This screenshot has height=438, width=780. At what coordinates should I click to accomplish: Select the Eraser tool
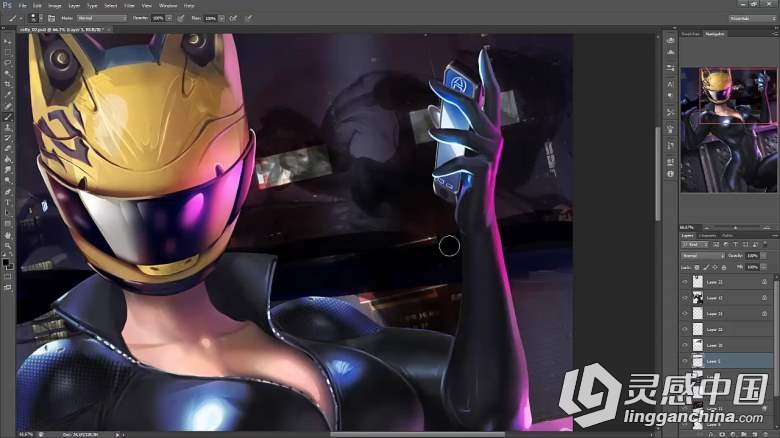[7, 149]
